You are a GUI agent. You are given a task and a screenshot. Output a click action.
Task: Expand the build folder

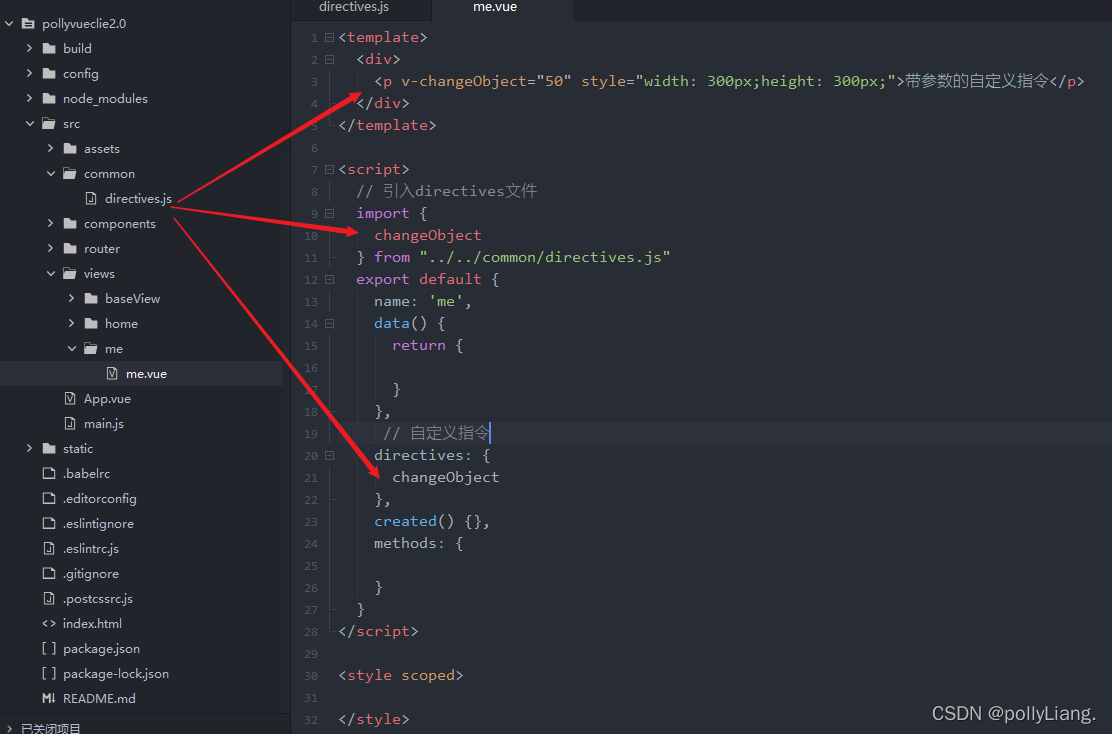[x=29, y=48]
